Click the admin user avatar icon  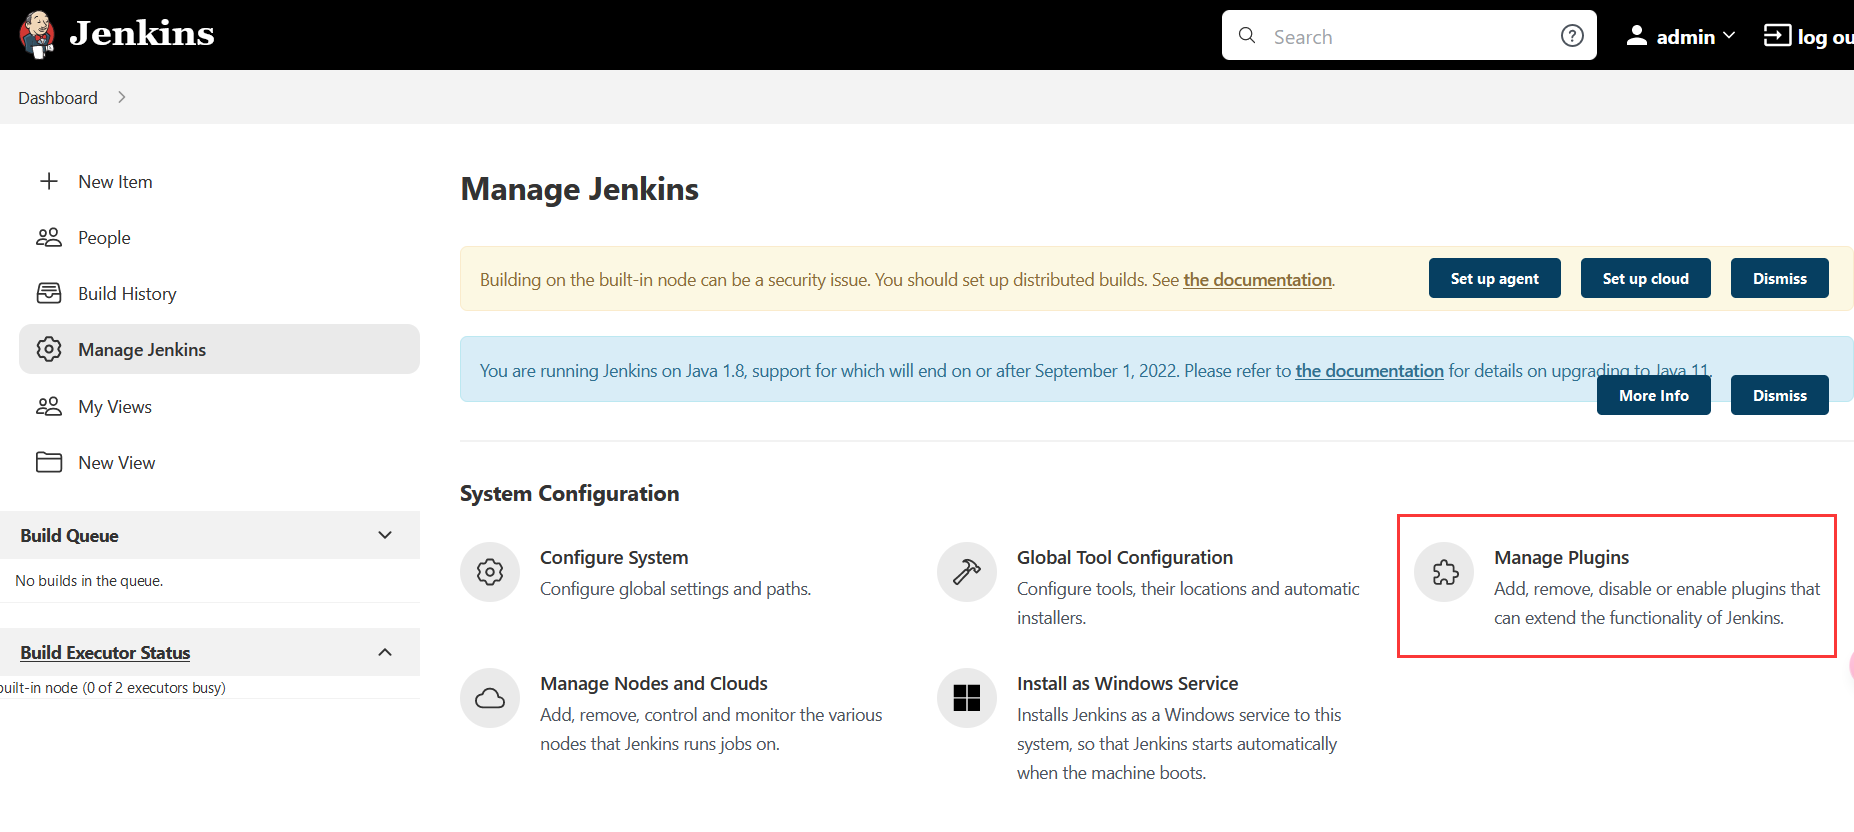point(1637,36)
